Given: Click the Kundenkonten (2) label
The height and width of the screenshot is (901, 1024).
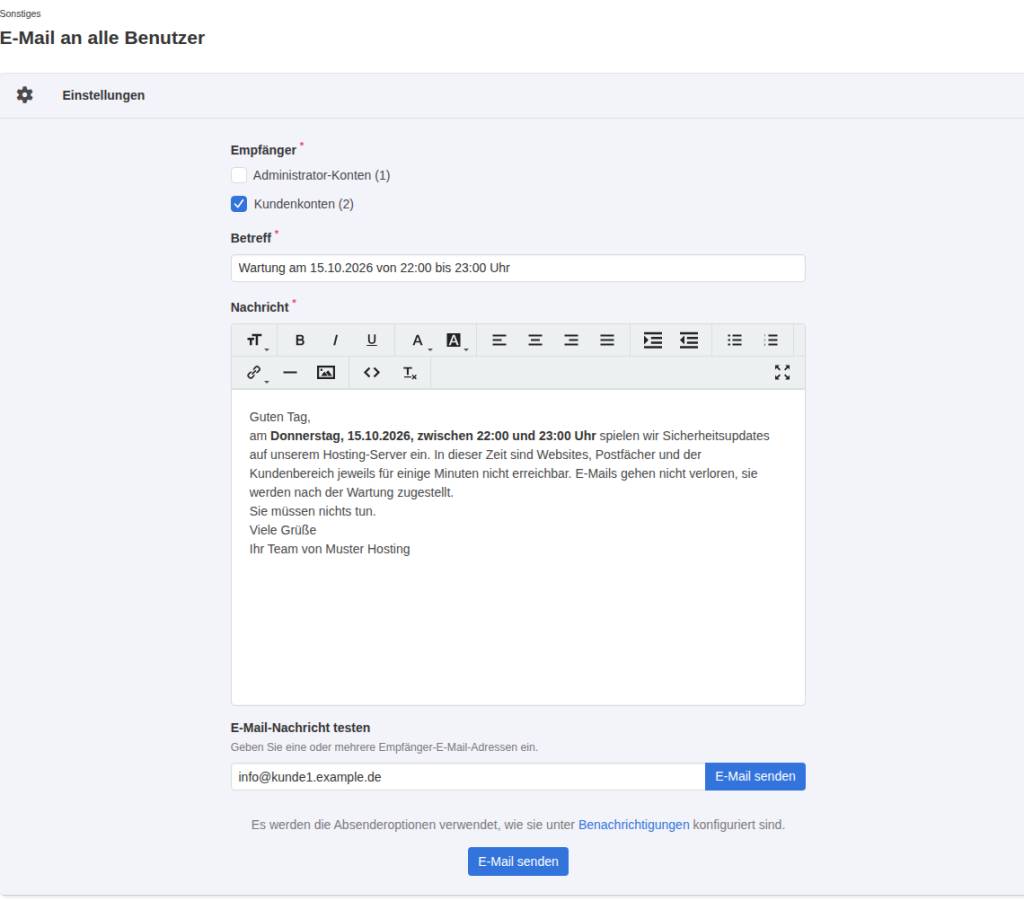Looking at the screenshot, I should [x=304, y=204].
